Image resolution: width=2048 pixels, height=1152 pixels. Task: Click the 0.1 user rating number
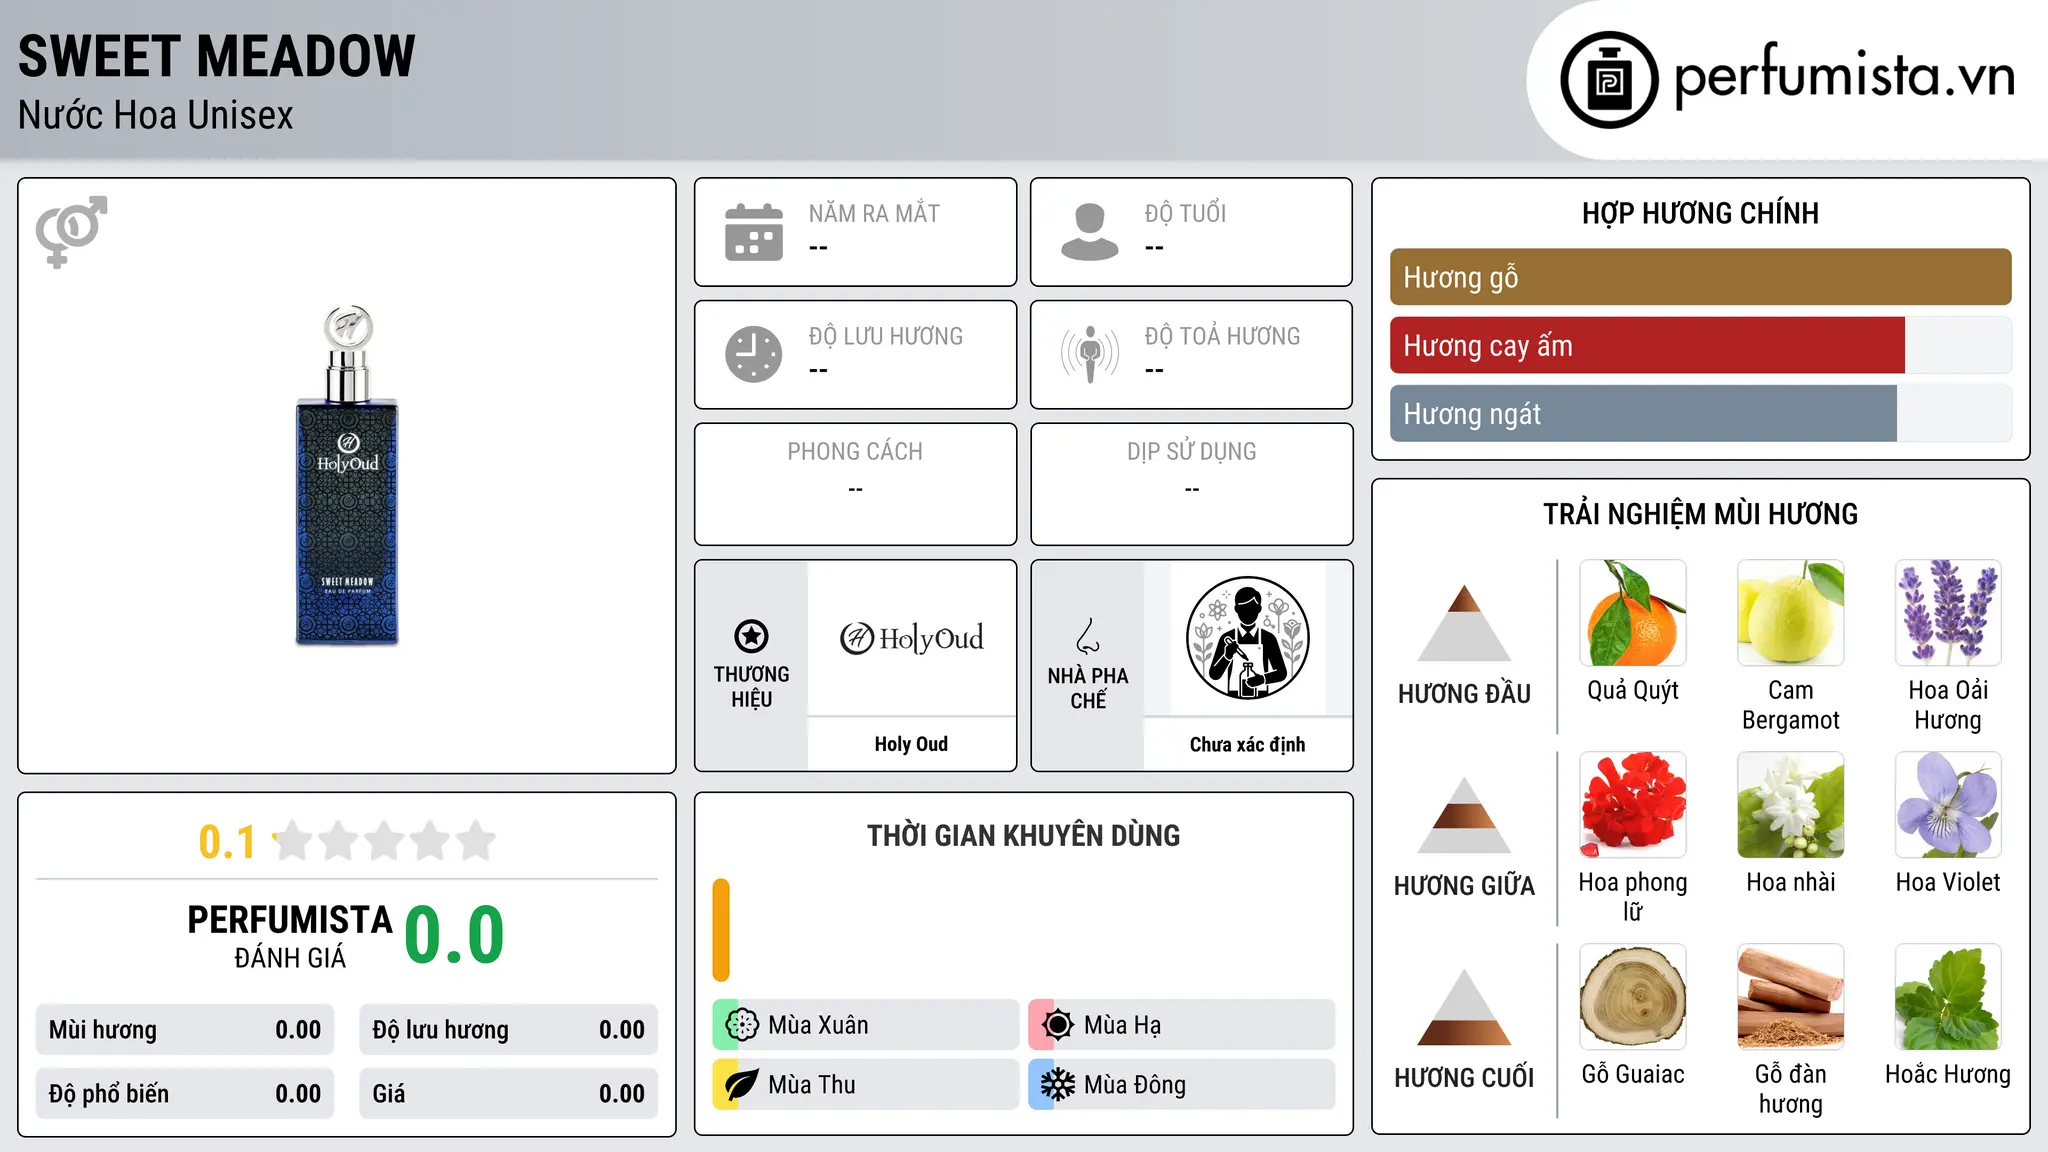click(x=227, y=842)
